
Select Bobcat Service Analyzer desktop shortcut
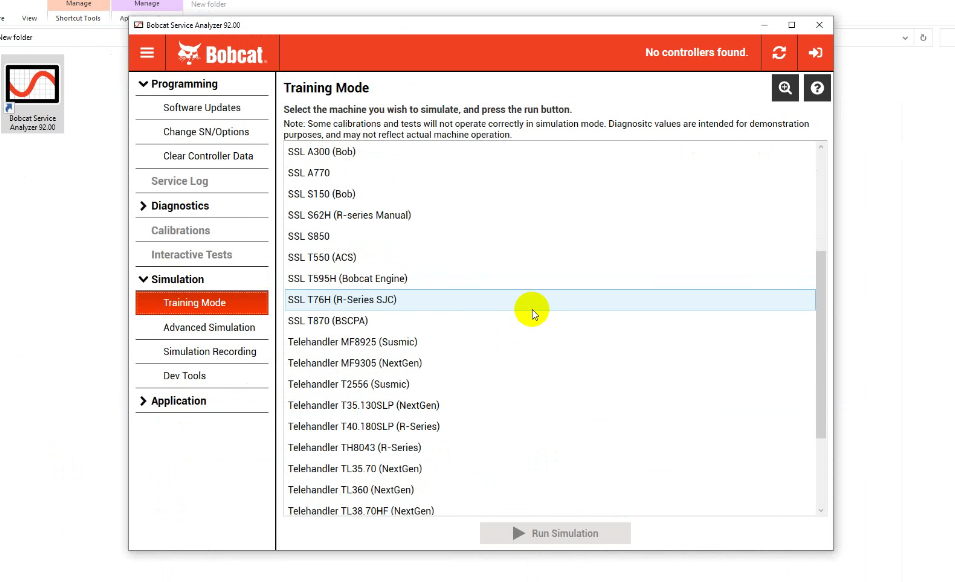coord(32,95)
